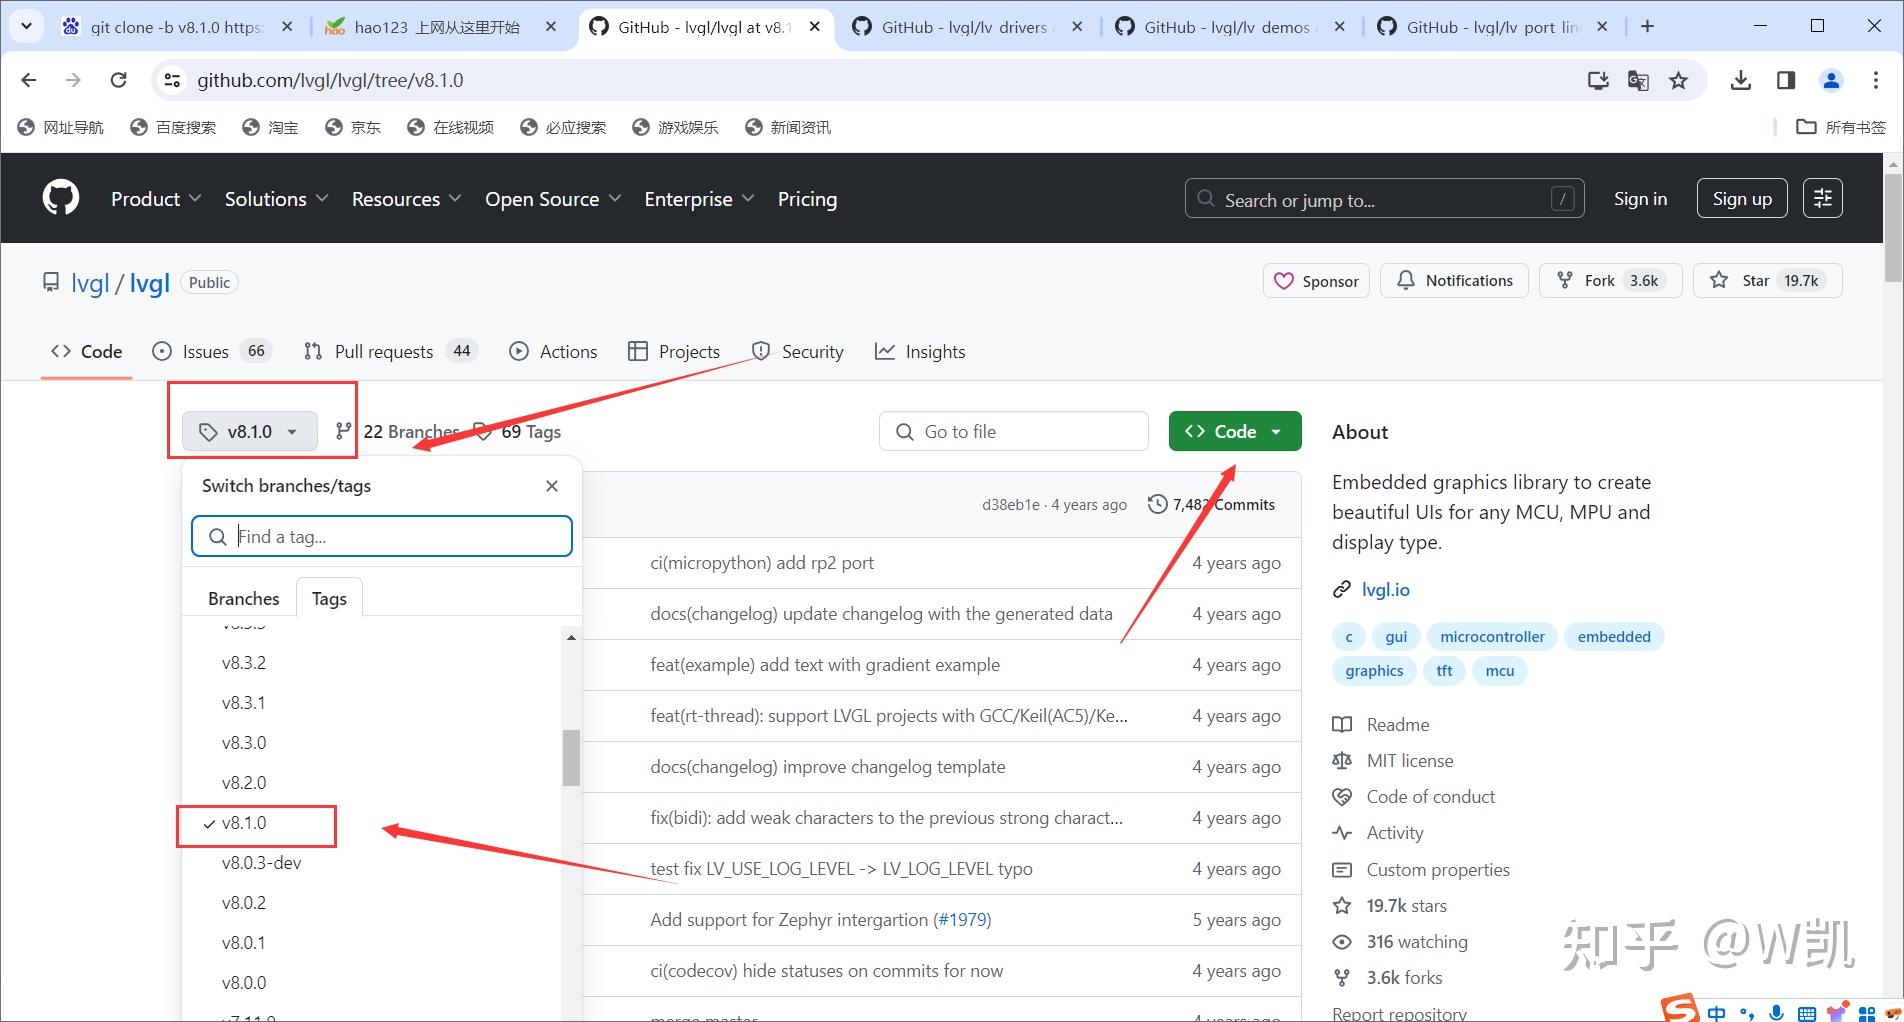Open browser side panel icon
Image resolution: width=1904 pixels, height=1022 pixels.
pos(1786,81)
